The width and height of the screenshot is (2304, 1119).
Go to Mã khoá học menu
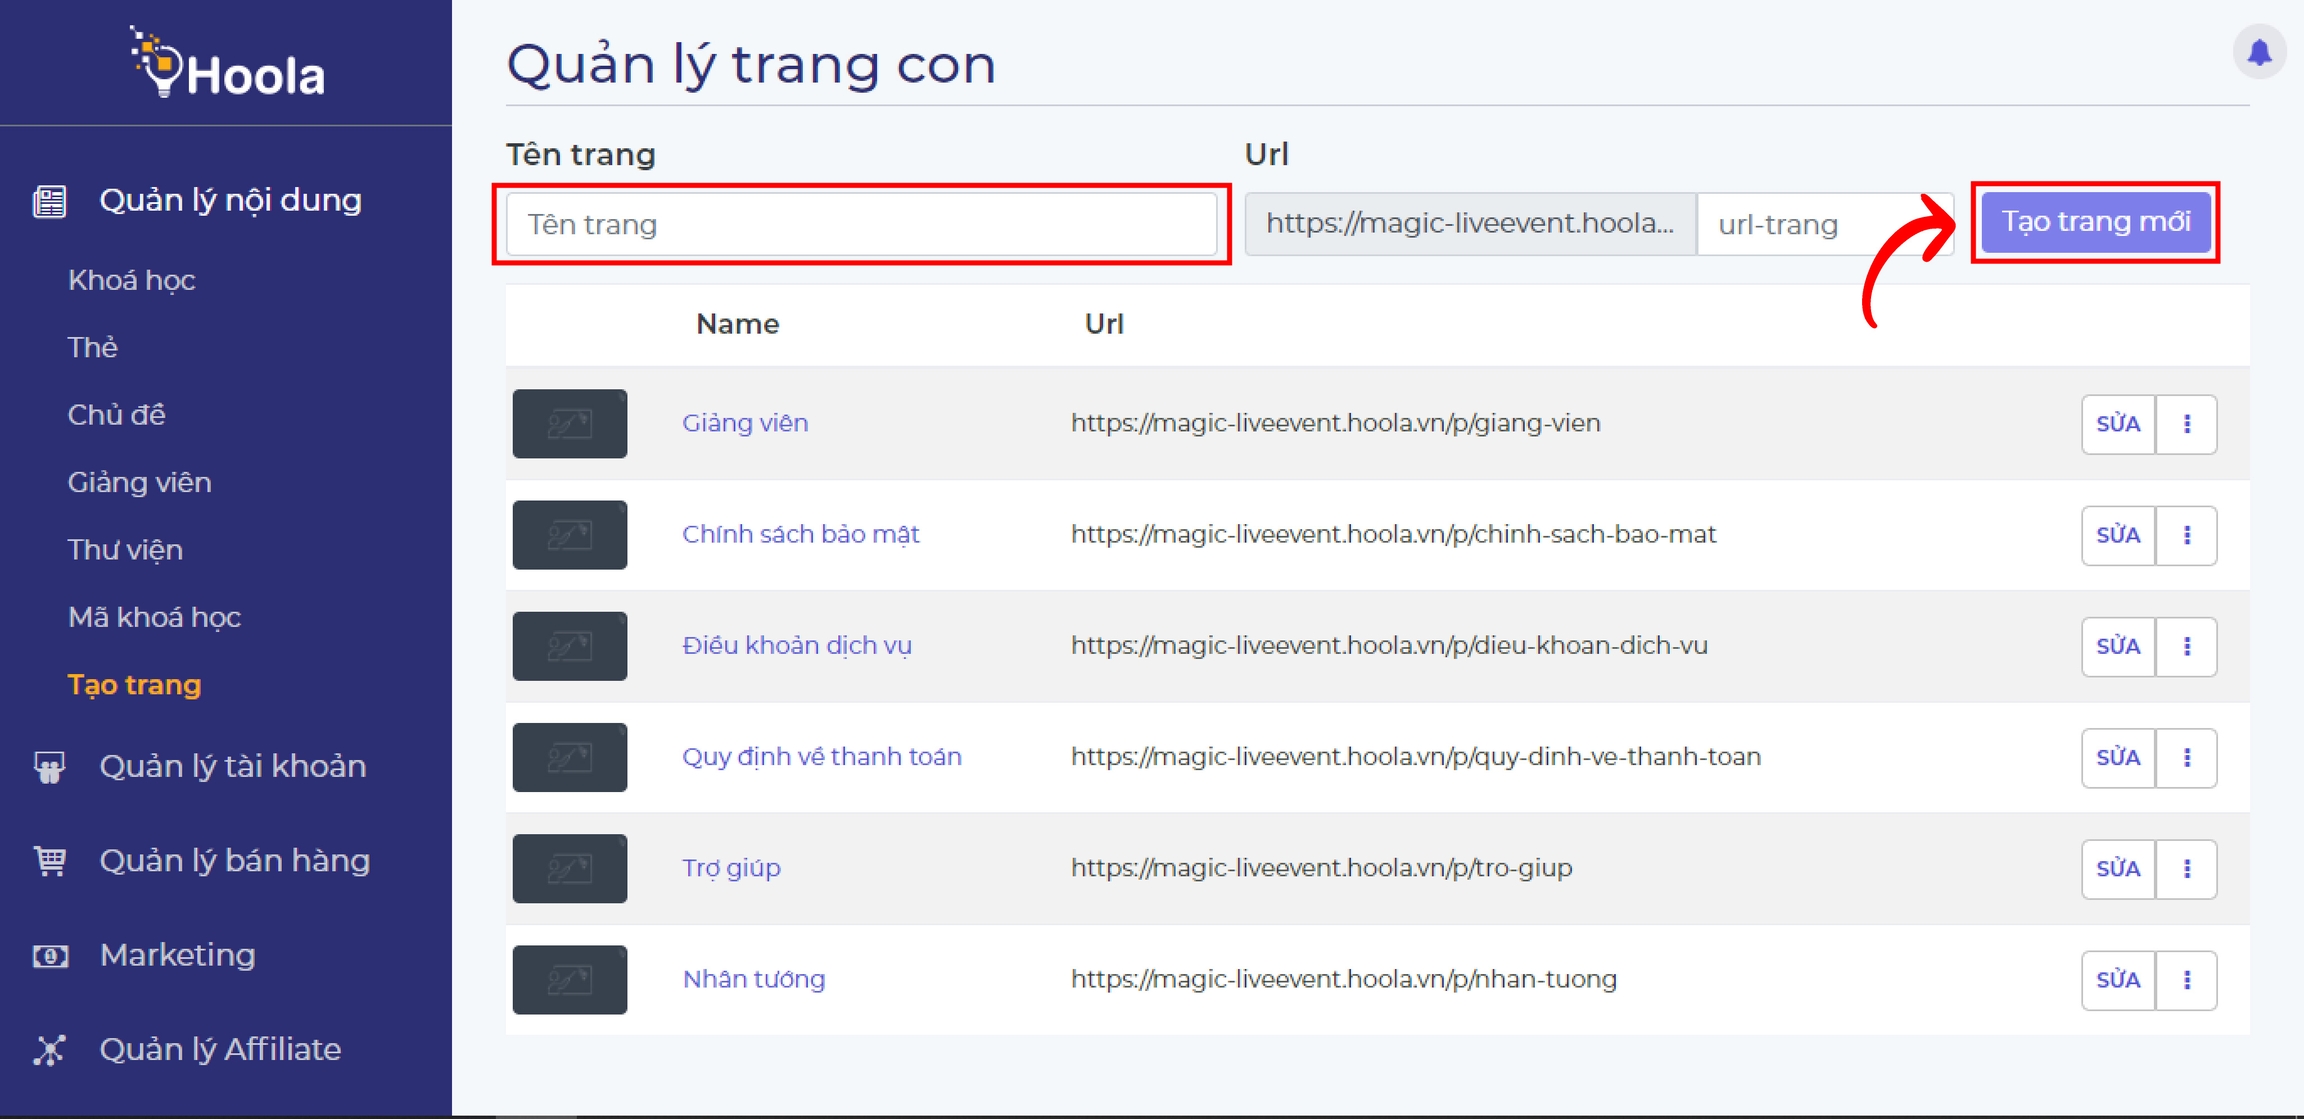(x=154, y=617)
